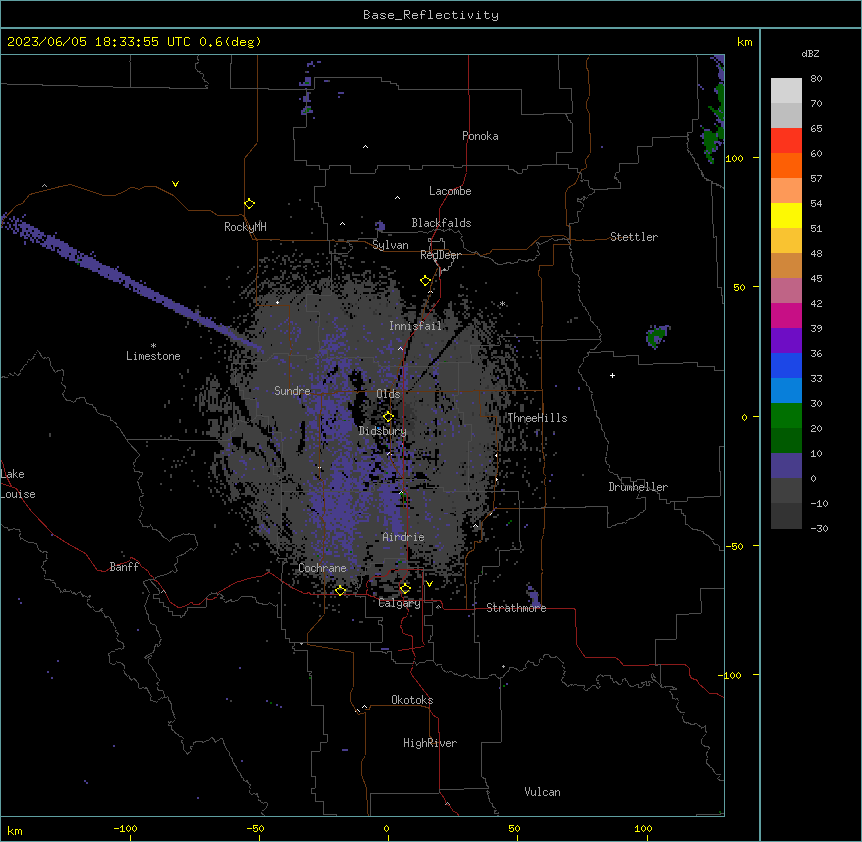
Task: Click the RockyMH label
Action: click(x=245, y=227)
